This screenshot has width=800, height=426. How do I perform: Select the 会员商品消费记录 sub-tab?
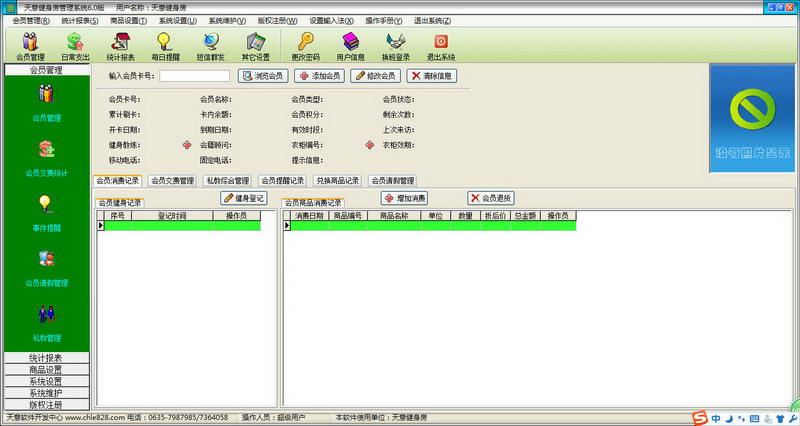click(x=313, y=203)
